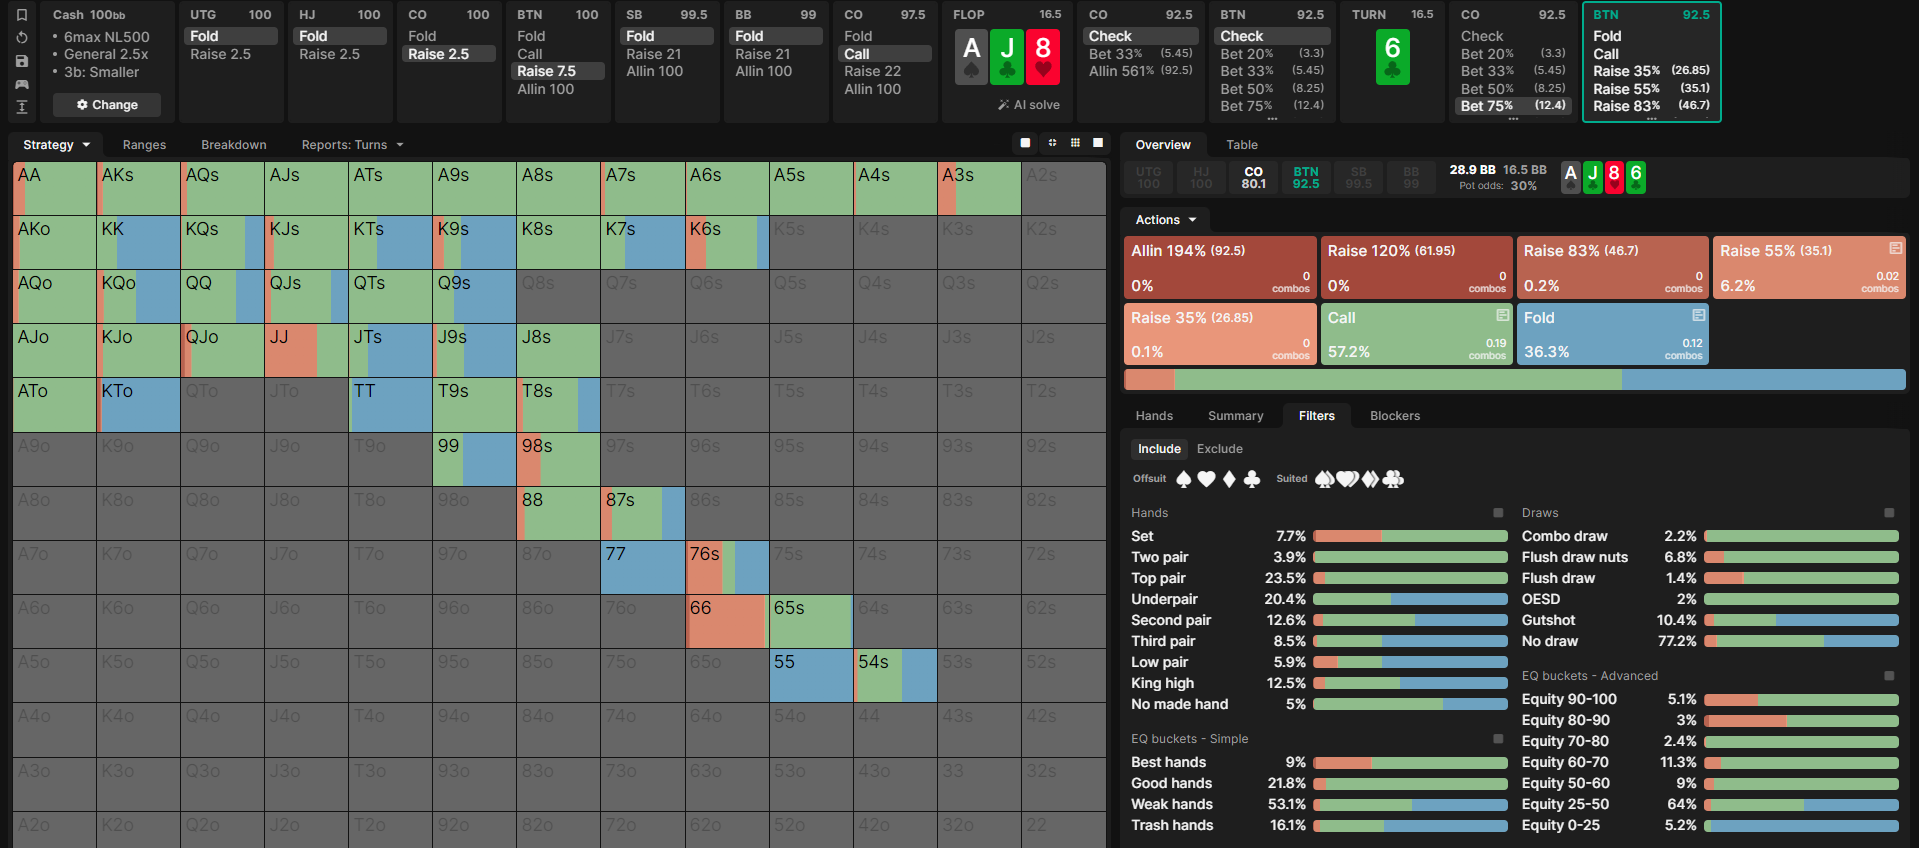The width and height of the screenshot is (1919, 848).
Task: Select the CO 80.1 position in Overview
Action: point(1254,178)
